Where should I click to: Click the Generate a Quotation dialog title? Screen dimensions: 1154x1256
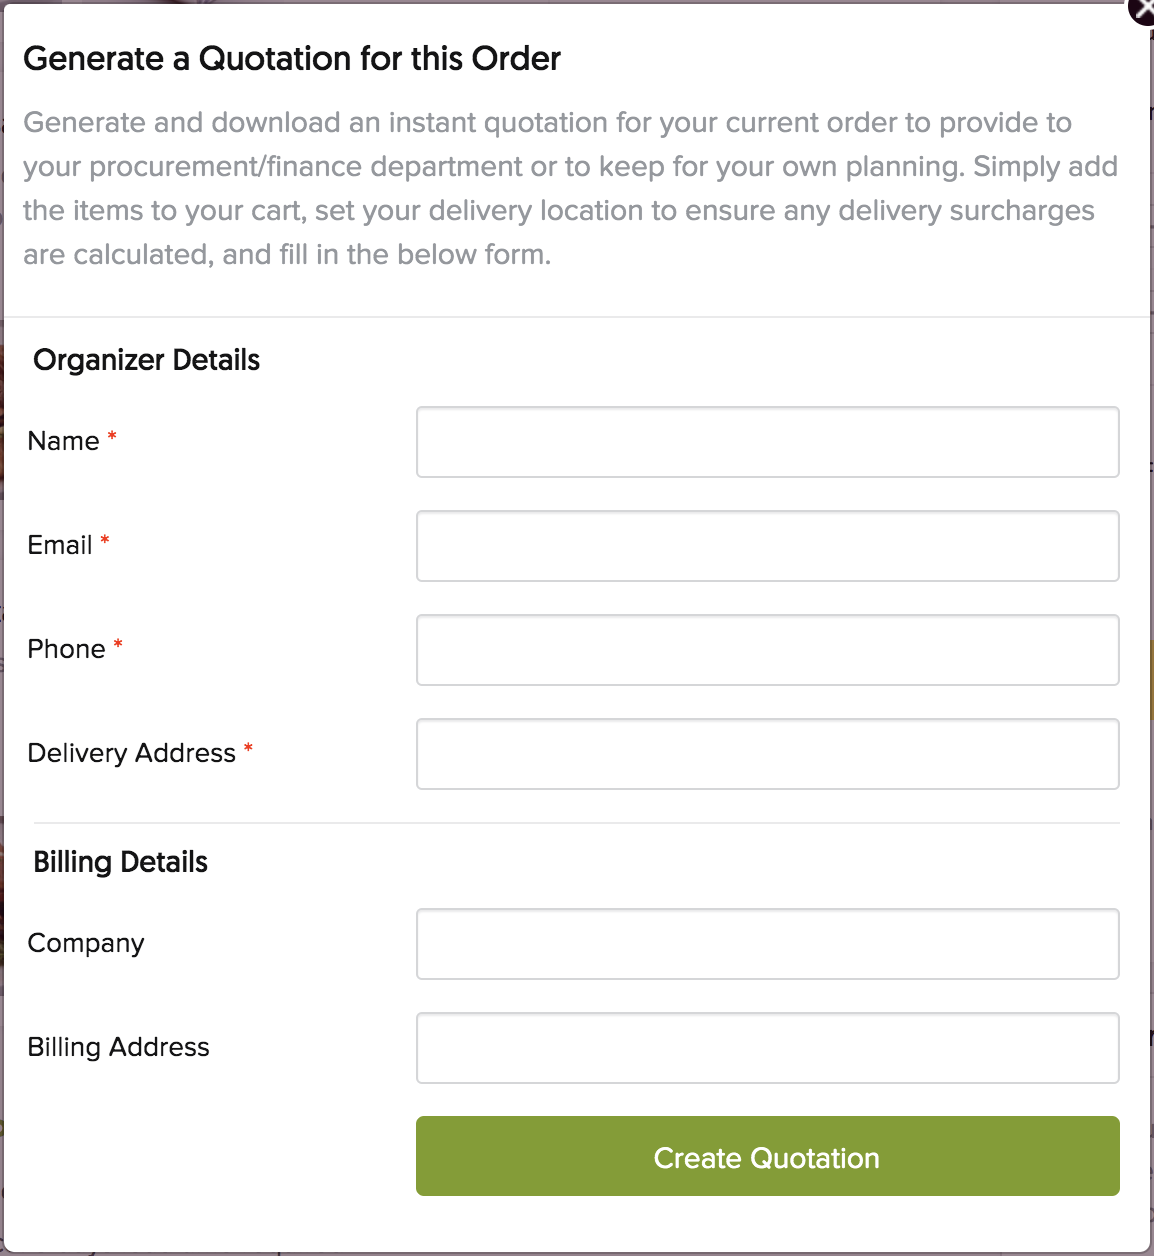(x=292, y=59)
